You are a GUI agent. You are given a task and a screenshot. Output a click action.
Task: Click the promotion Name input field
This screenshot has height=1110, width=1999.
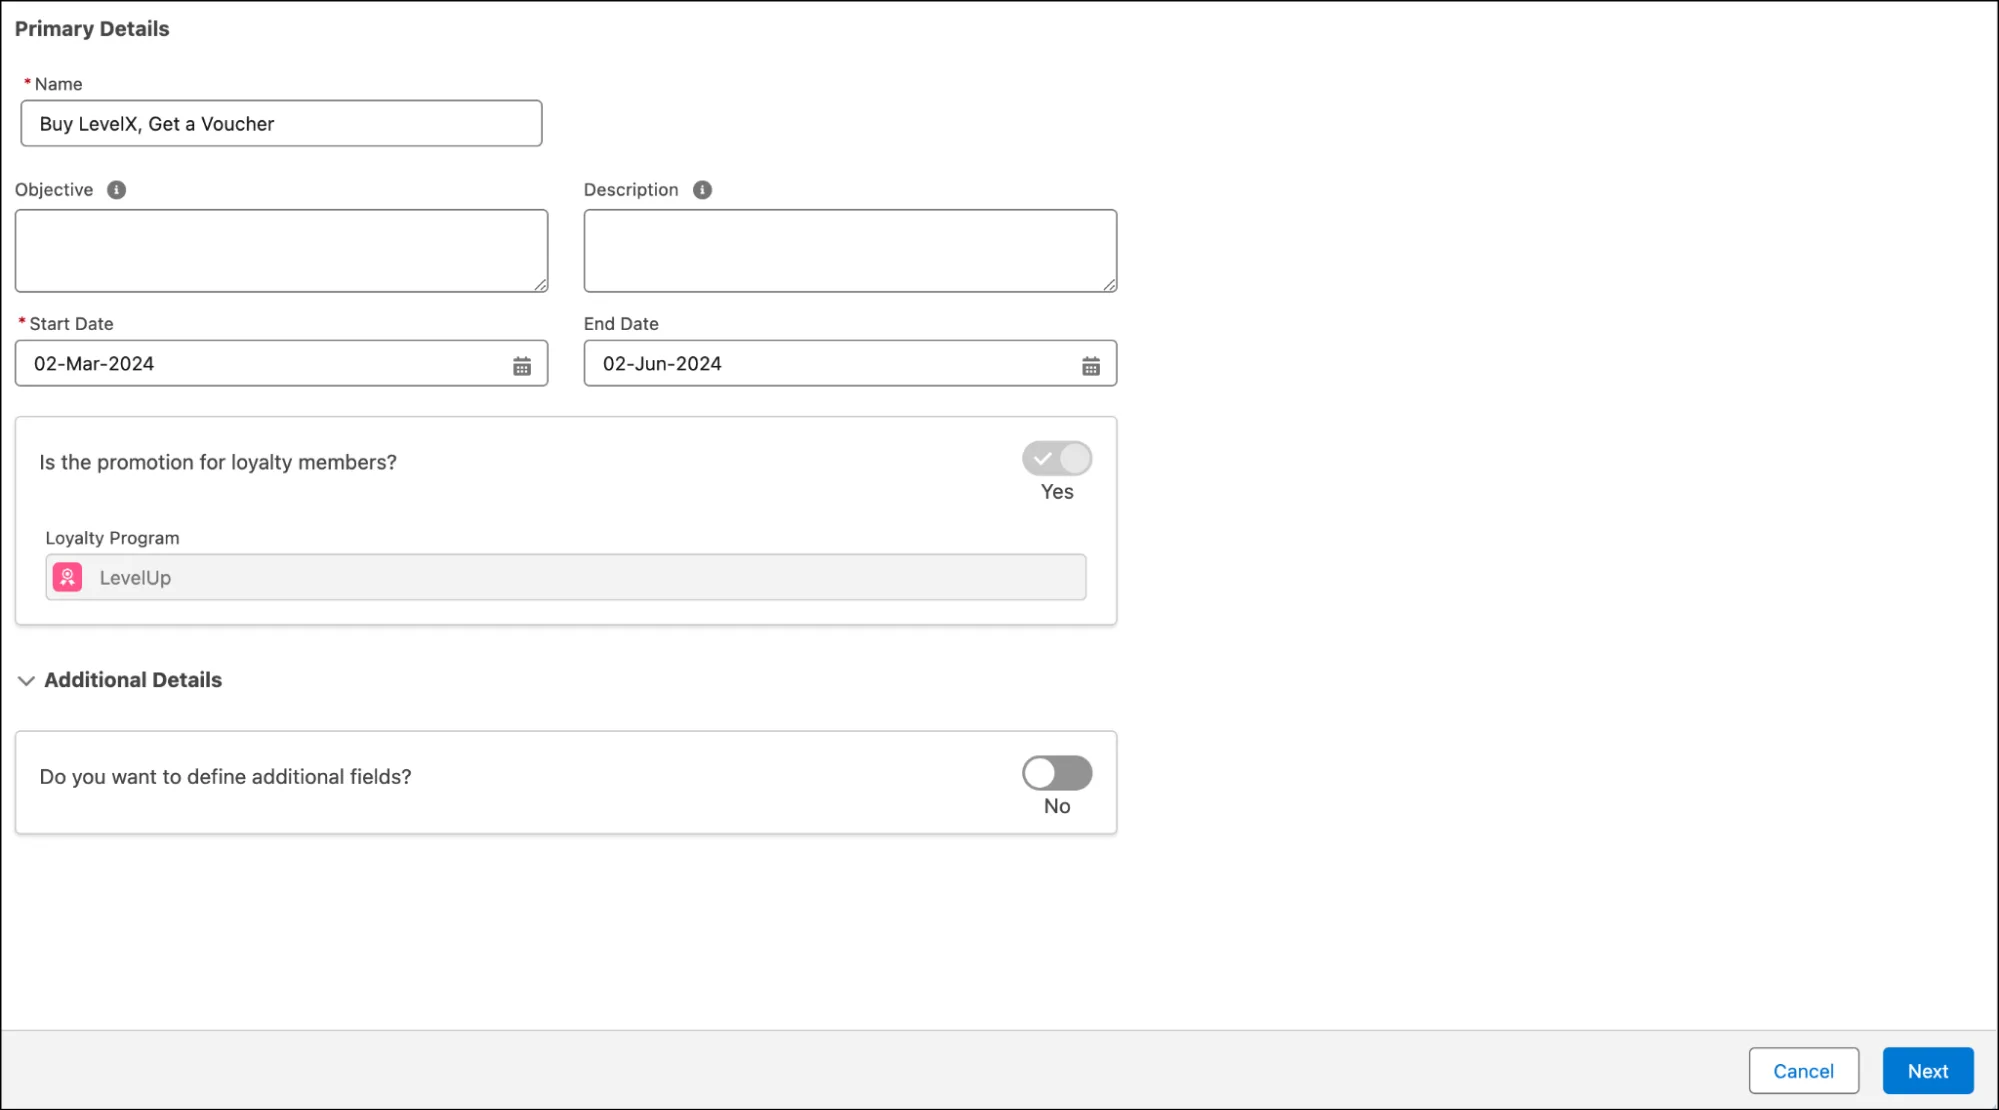tap(280, 123)
